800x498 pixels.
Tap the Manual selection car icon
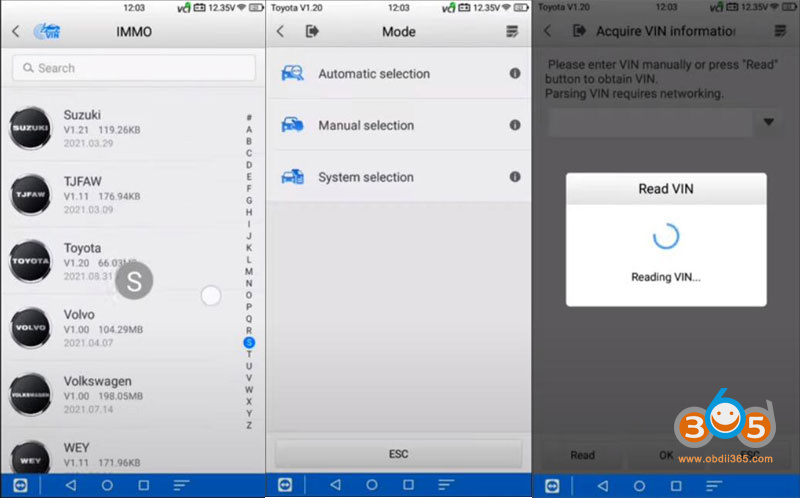[292, 125]
